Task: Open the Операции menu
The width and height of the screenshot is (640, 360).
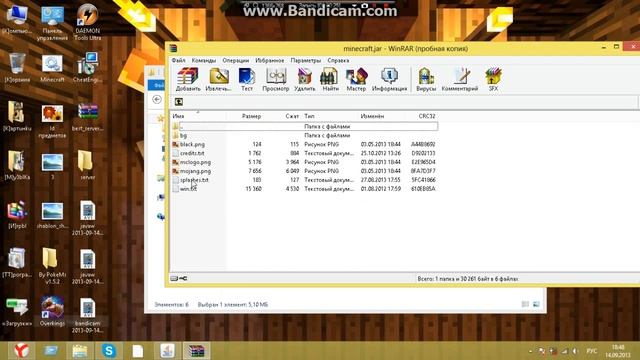Action: (236, 60)
